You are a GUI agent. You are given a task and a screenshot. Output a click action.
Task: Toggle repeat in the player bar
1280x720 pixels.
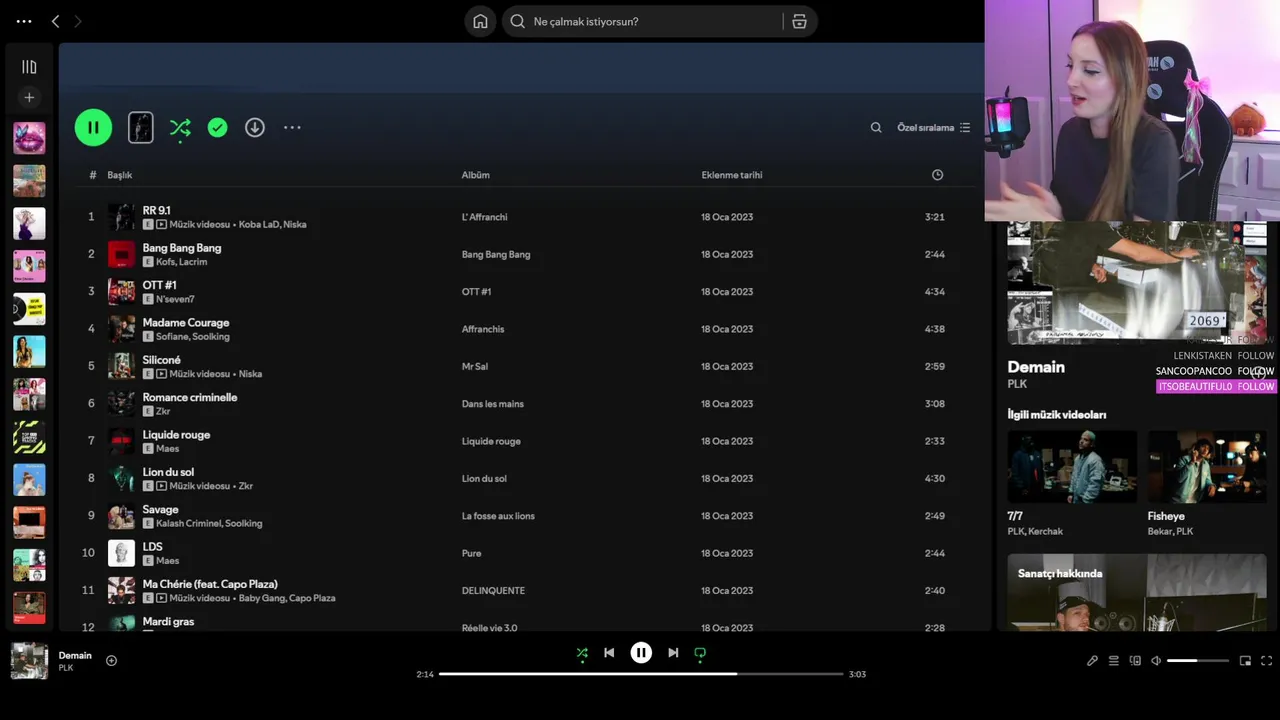[700, 653]
